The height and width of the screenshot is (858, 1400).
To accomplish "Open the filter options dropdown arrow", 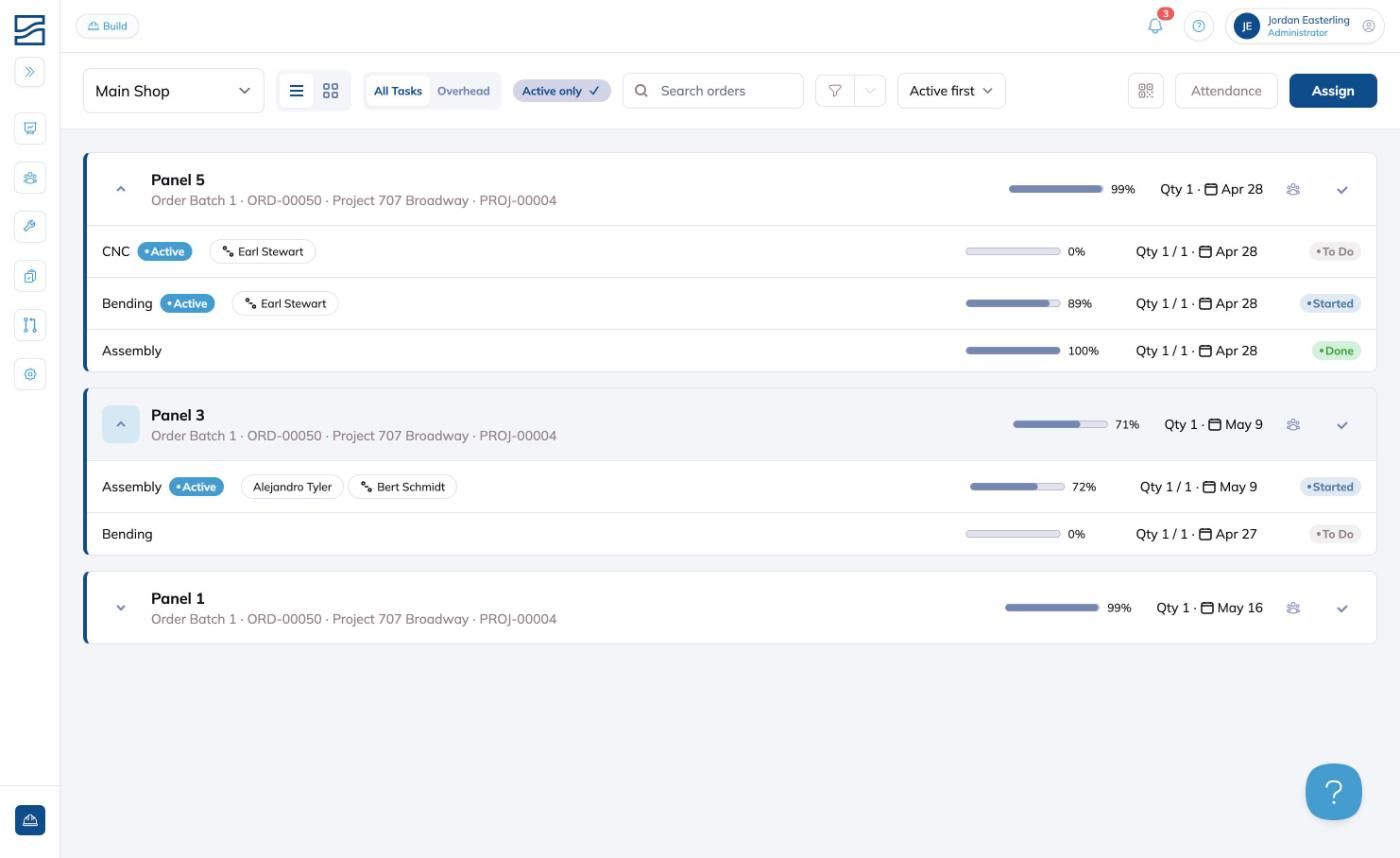I will coord(870,91).
